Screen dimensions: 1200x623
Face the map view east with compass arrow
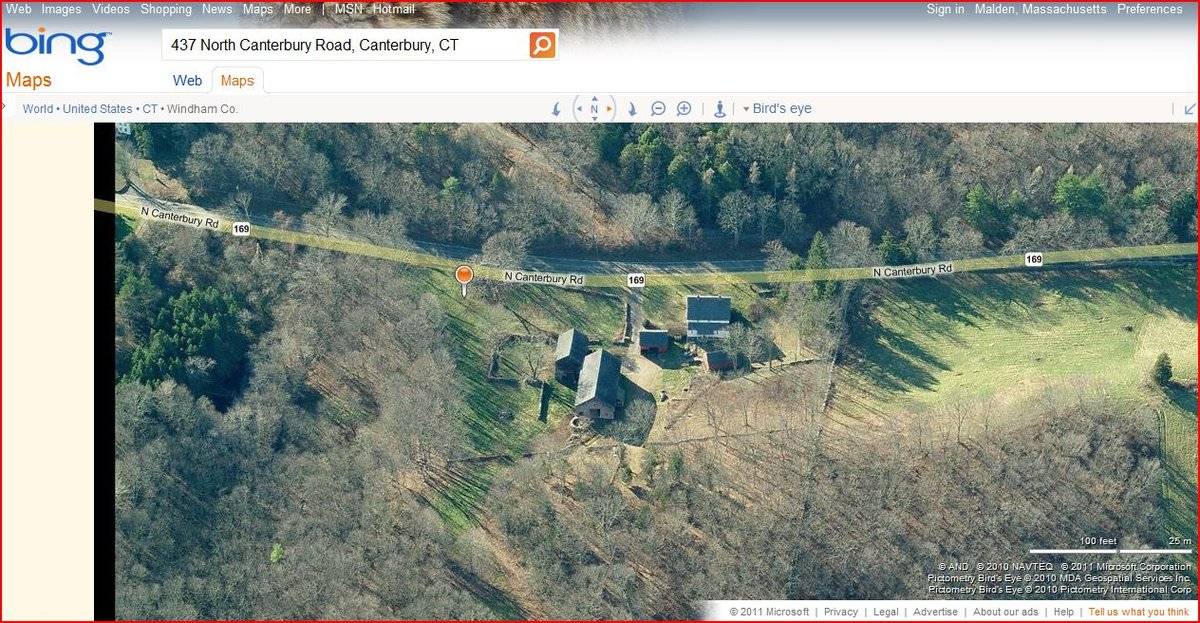tap(610, 109)
